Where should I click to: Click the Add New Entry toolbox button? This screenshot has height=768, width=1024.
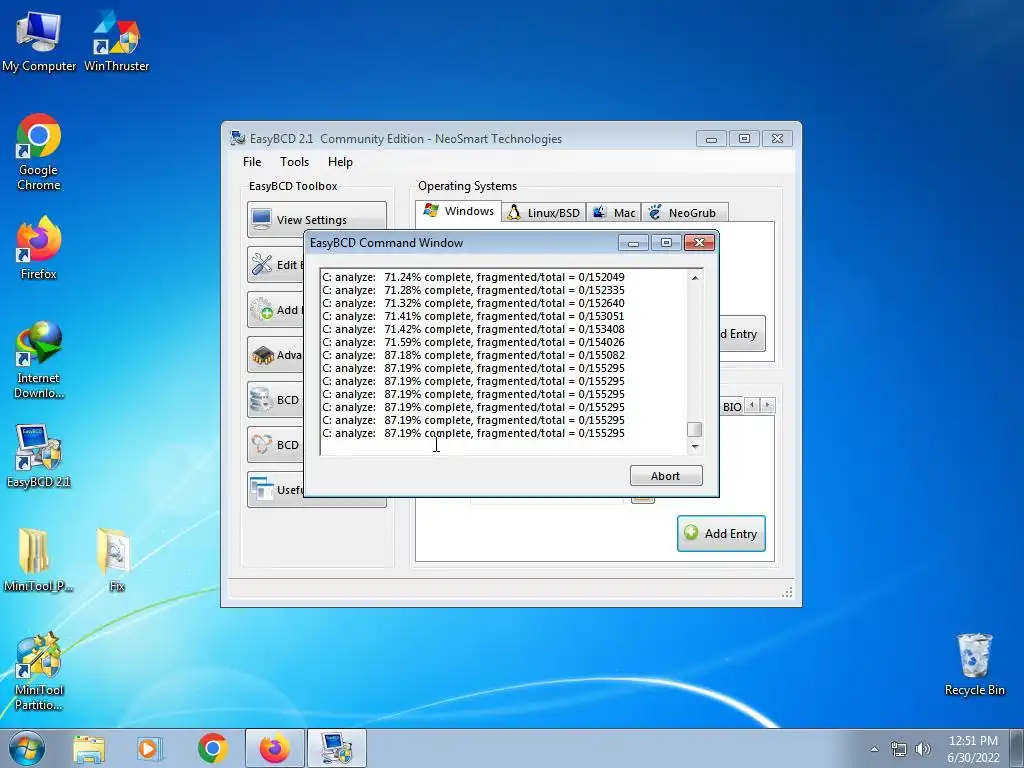click(276, 310)
